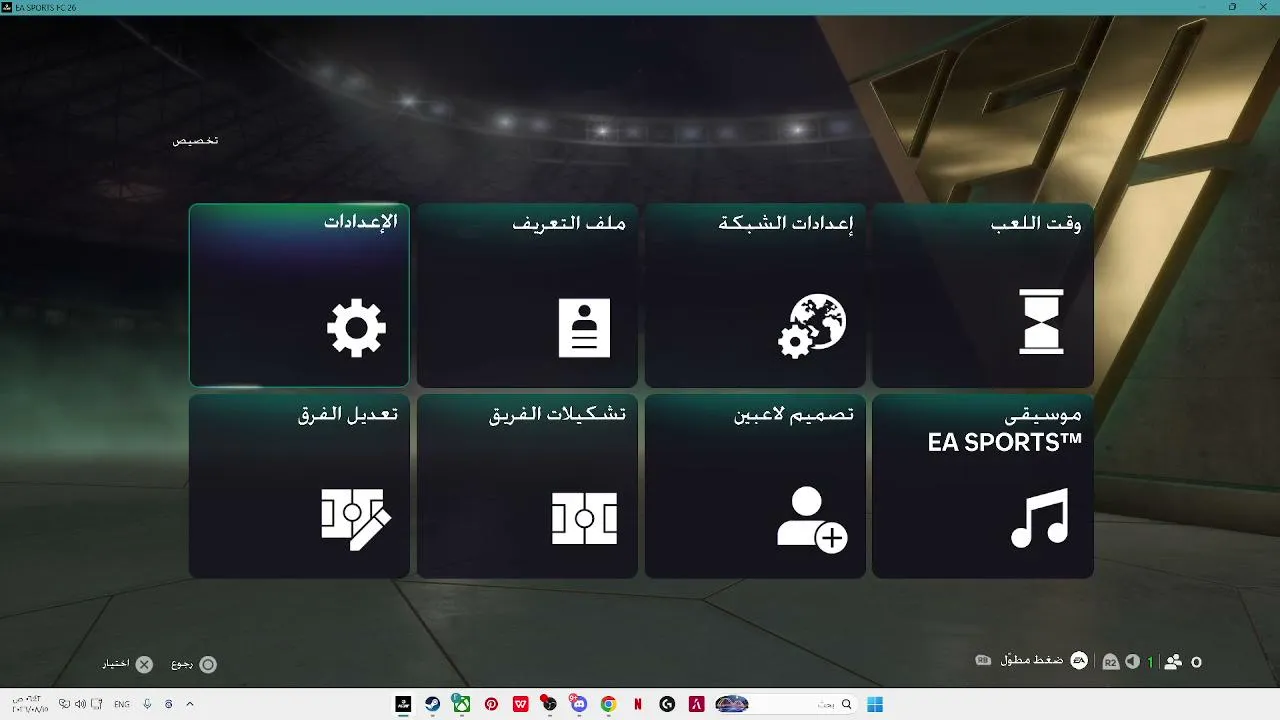Screen dimensions: 1280x720
Task: Open Netflix from the taskbar
Action: (x=638, y=704)
